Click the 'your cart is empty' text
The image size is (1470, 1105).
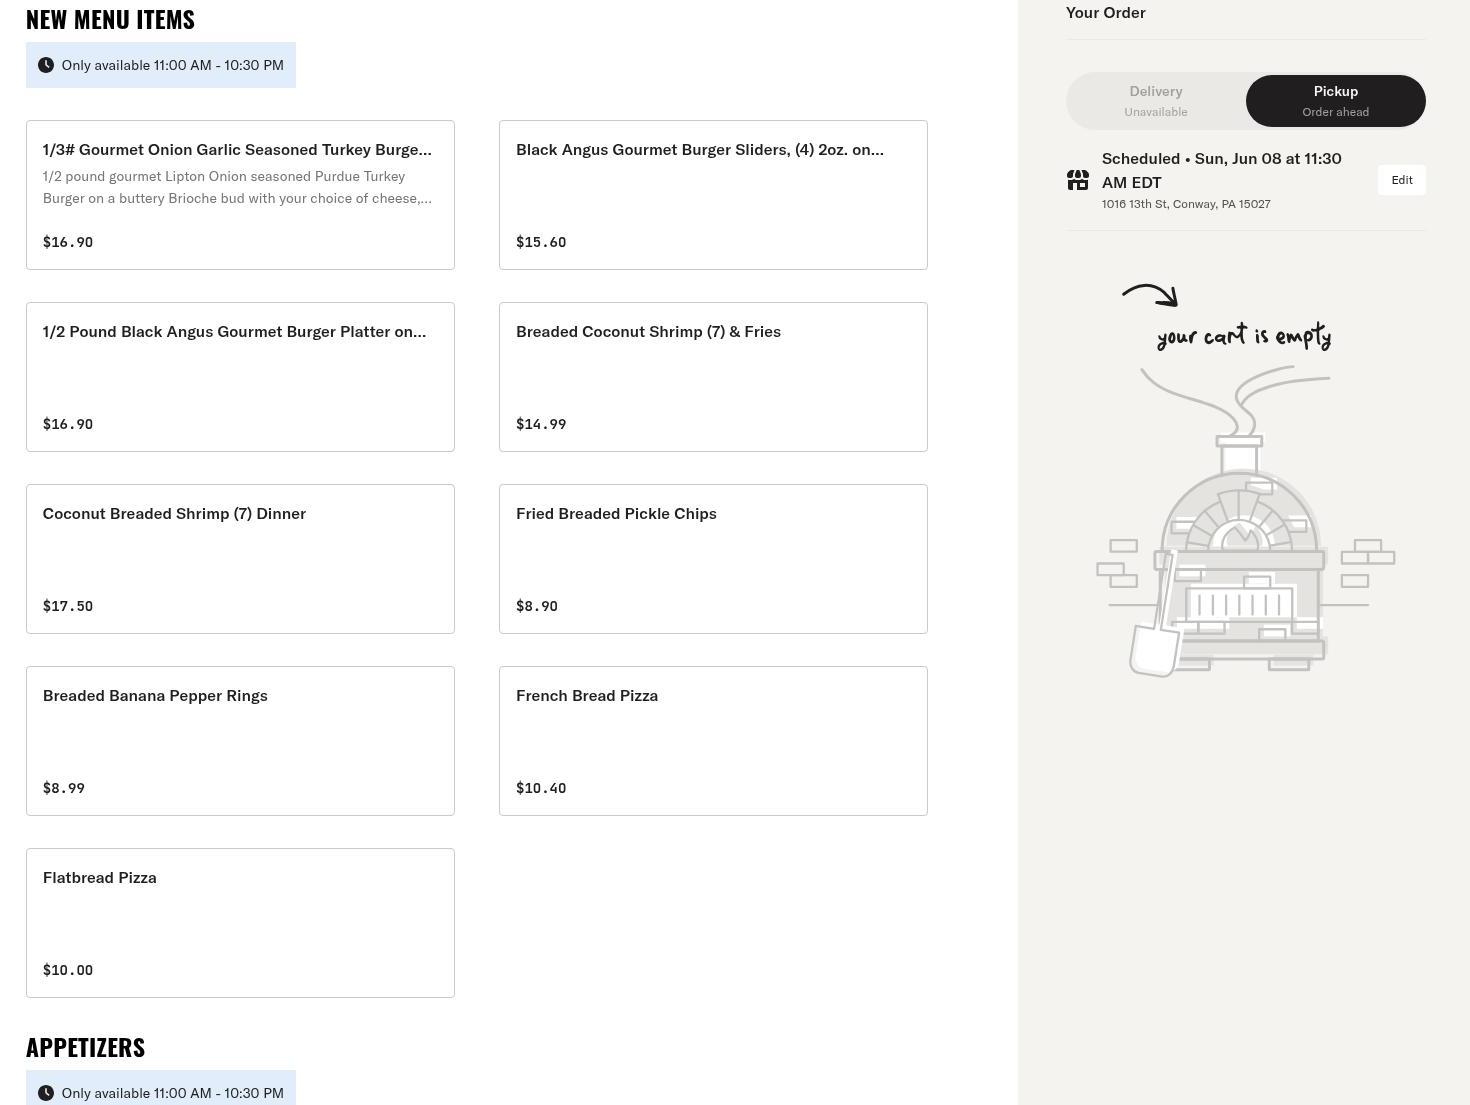coord(1244,336)
